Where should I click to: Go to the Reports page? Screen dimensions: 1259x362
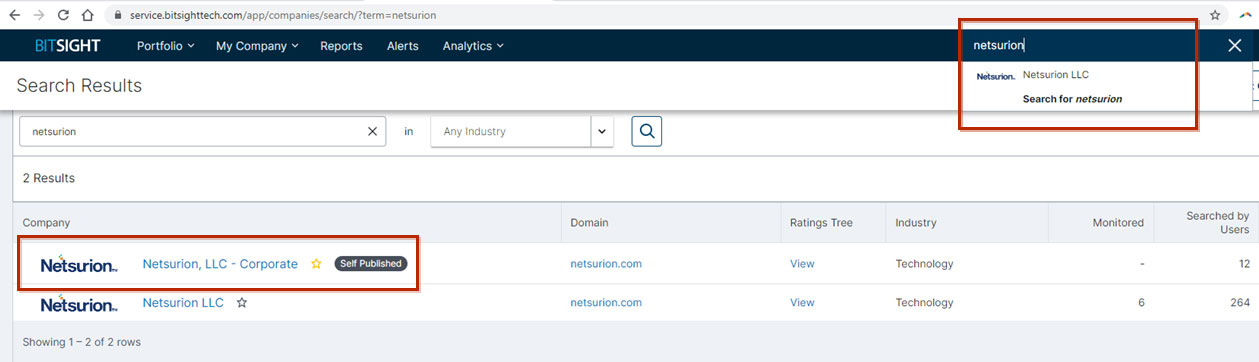coord(341,46)
